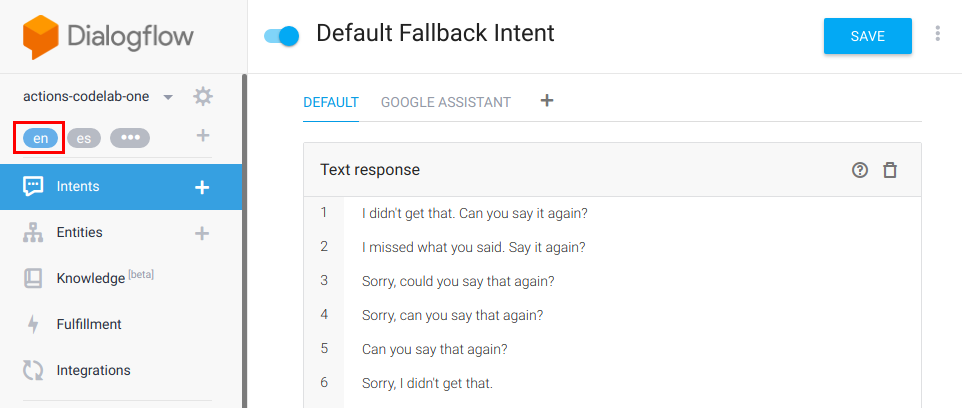Select the DEFAULT response tab
This screenshot has width=962, height=408.
tap(331, 102)
